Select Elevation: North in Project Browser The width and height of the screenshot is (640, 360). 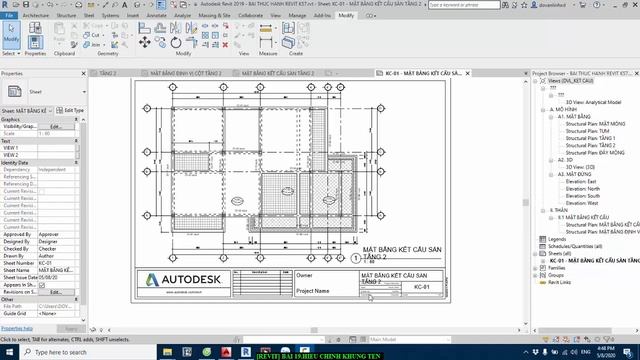(x=583, y=189)
